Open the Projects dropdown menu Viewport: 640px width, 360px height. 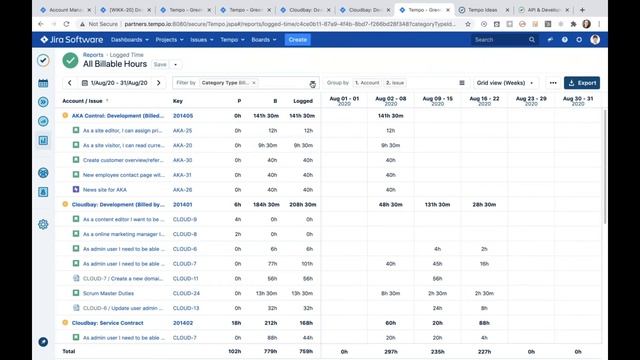coord(169,40)
